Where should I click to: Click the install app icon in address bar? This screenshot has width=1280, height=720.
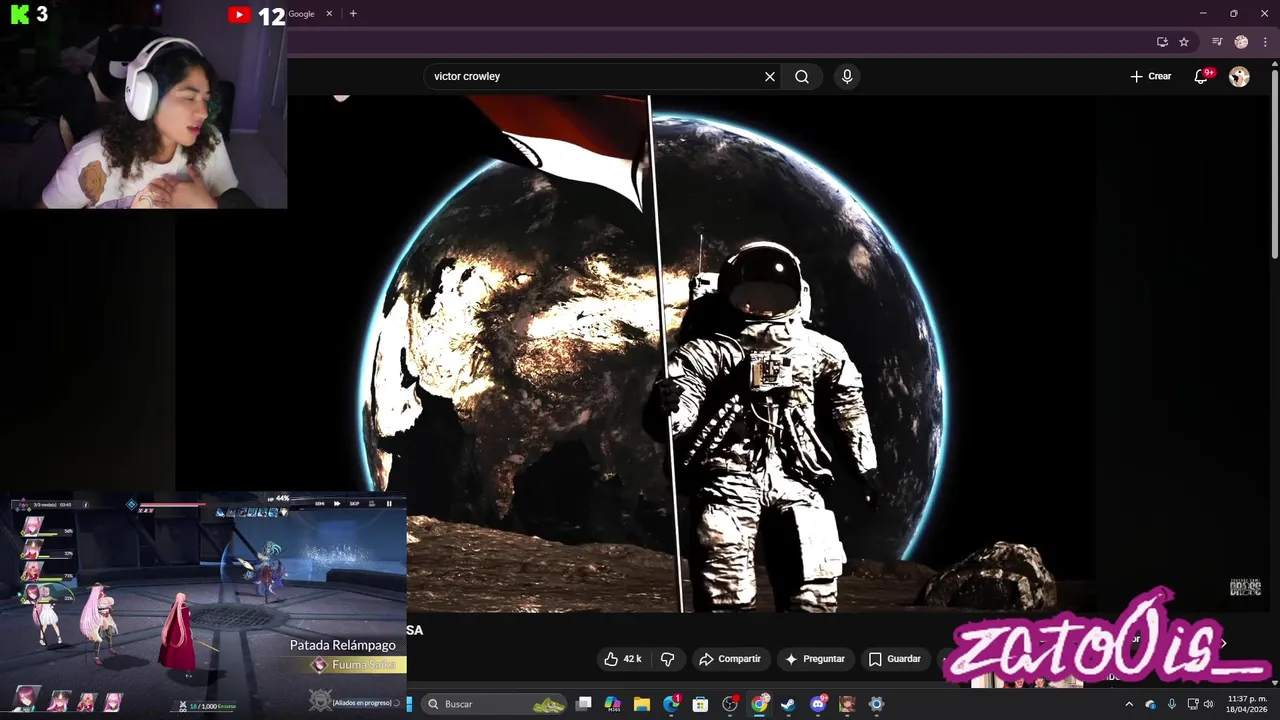coord(1162,42)
